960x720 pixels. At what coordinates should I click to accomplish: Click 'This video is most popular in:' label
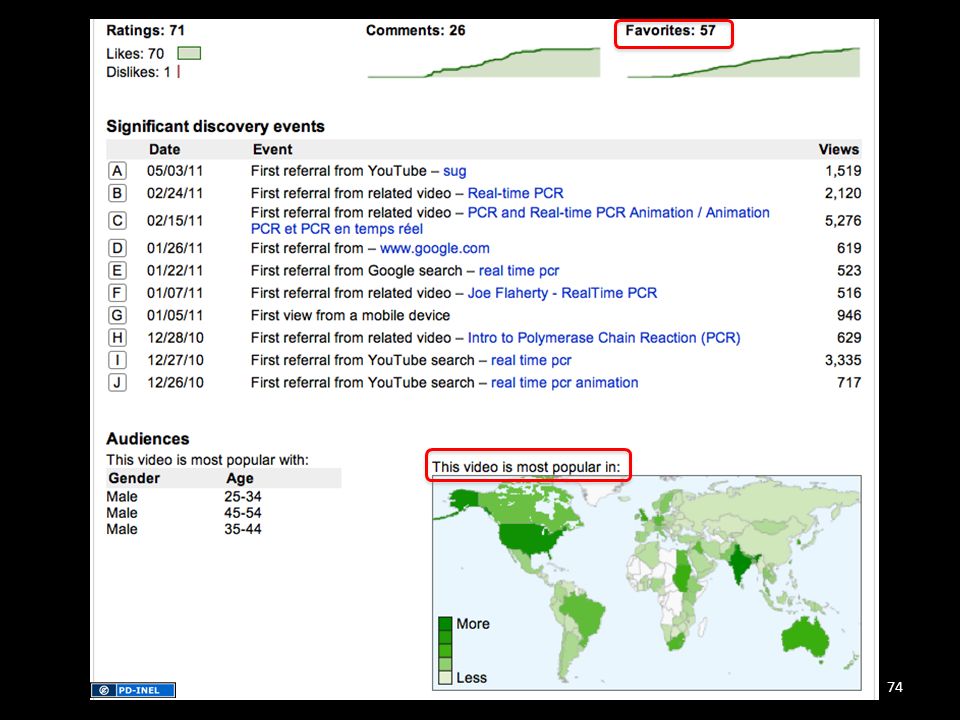point(526,467)
